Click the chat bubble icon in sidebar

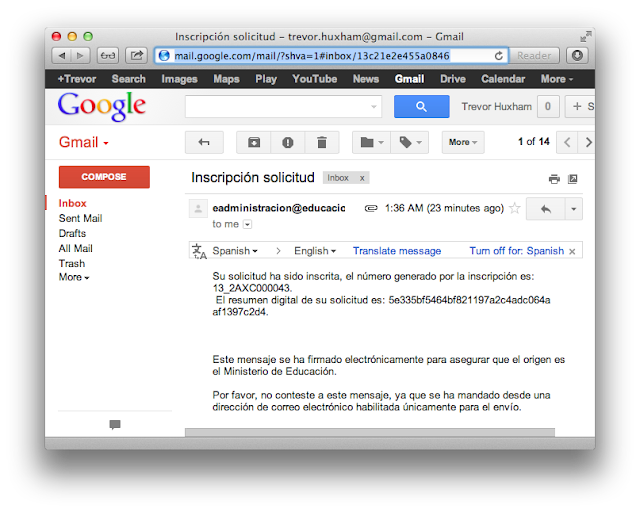(x=115, y=425)
